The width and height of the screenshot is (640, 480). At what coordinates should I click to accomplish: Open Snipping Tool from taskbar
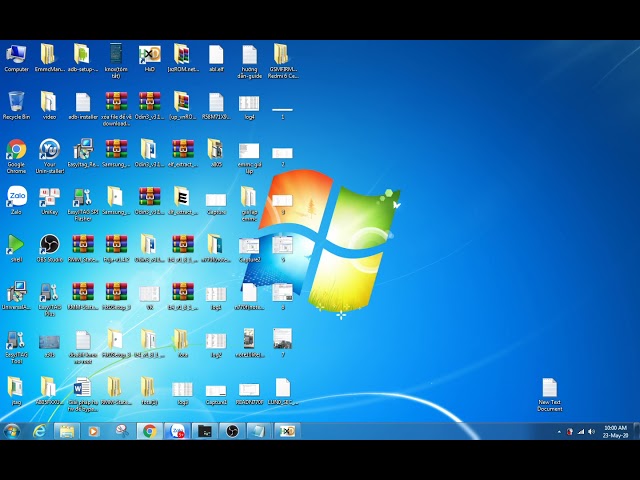click(121, 431)
